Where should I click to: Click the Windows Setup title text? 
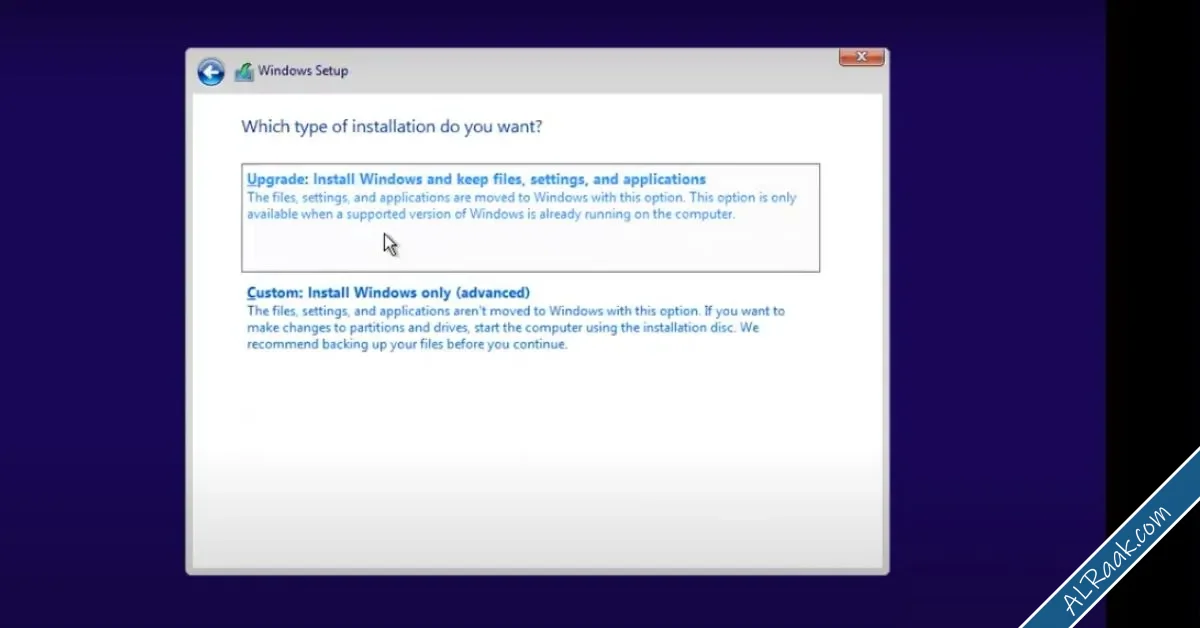(303, 71)
